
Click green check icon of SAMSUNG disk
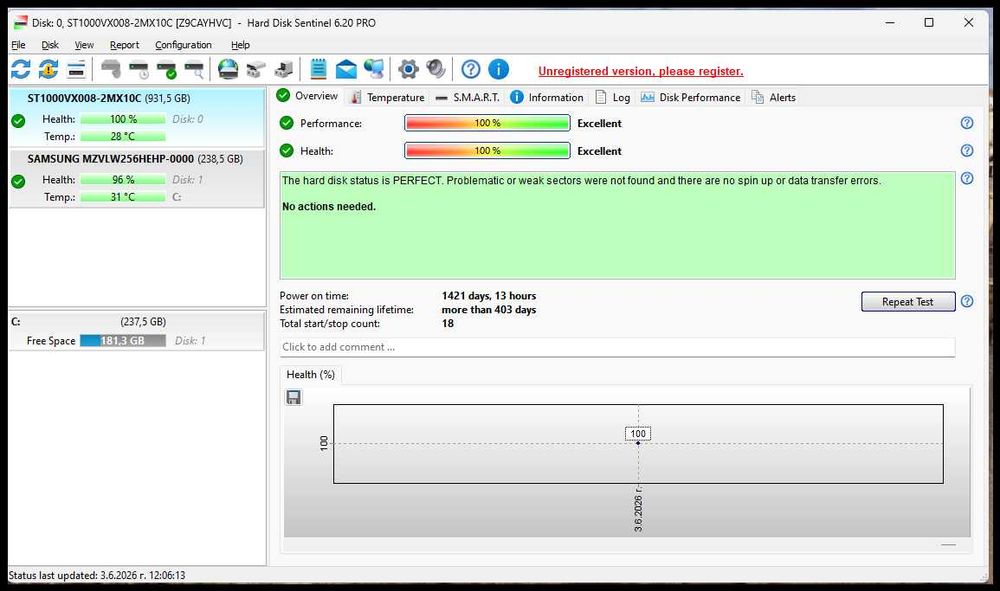pyautogui.click(x=18, y=181)
